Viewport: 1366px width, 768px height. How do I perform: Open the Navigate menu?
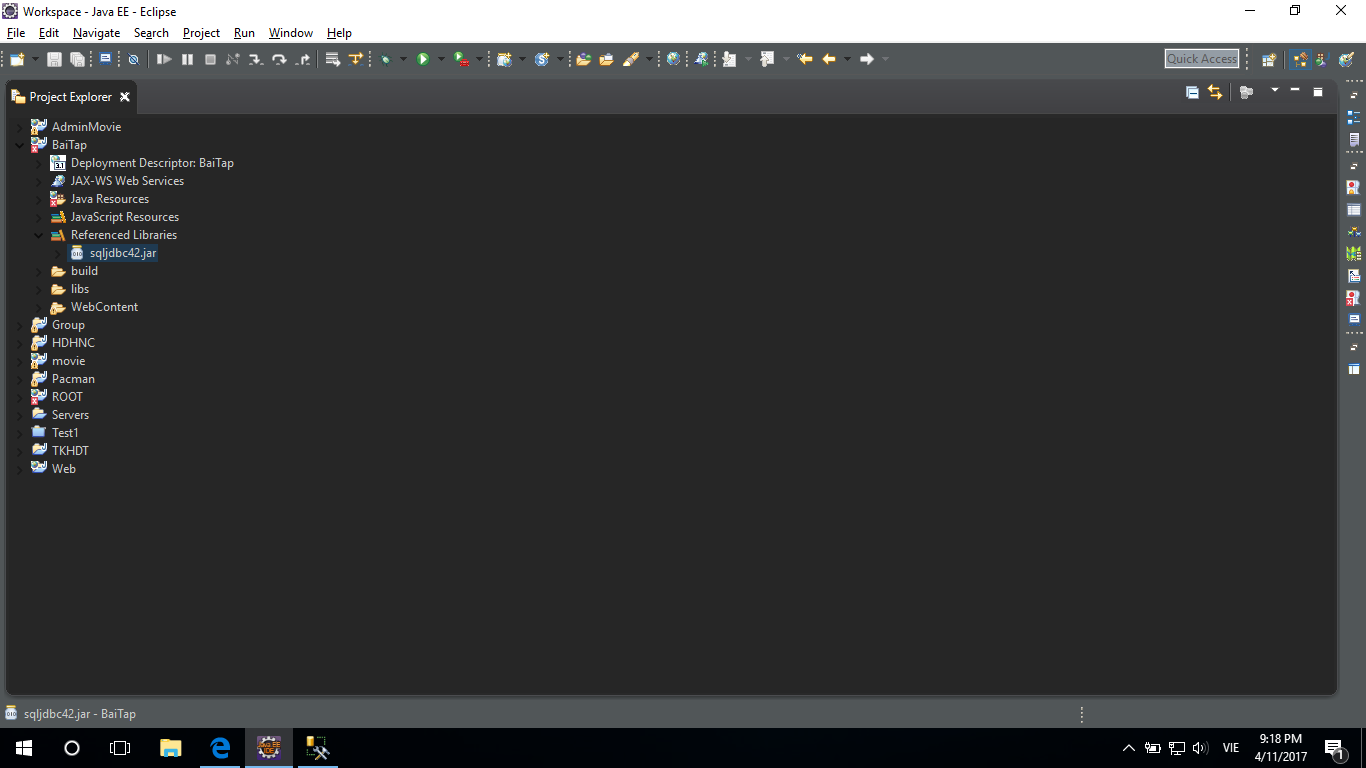[x=96, y=33]
